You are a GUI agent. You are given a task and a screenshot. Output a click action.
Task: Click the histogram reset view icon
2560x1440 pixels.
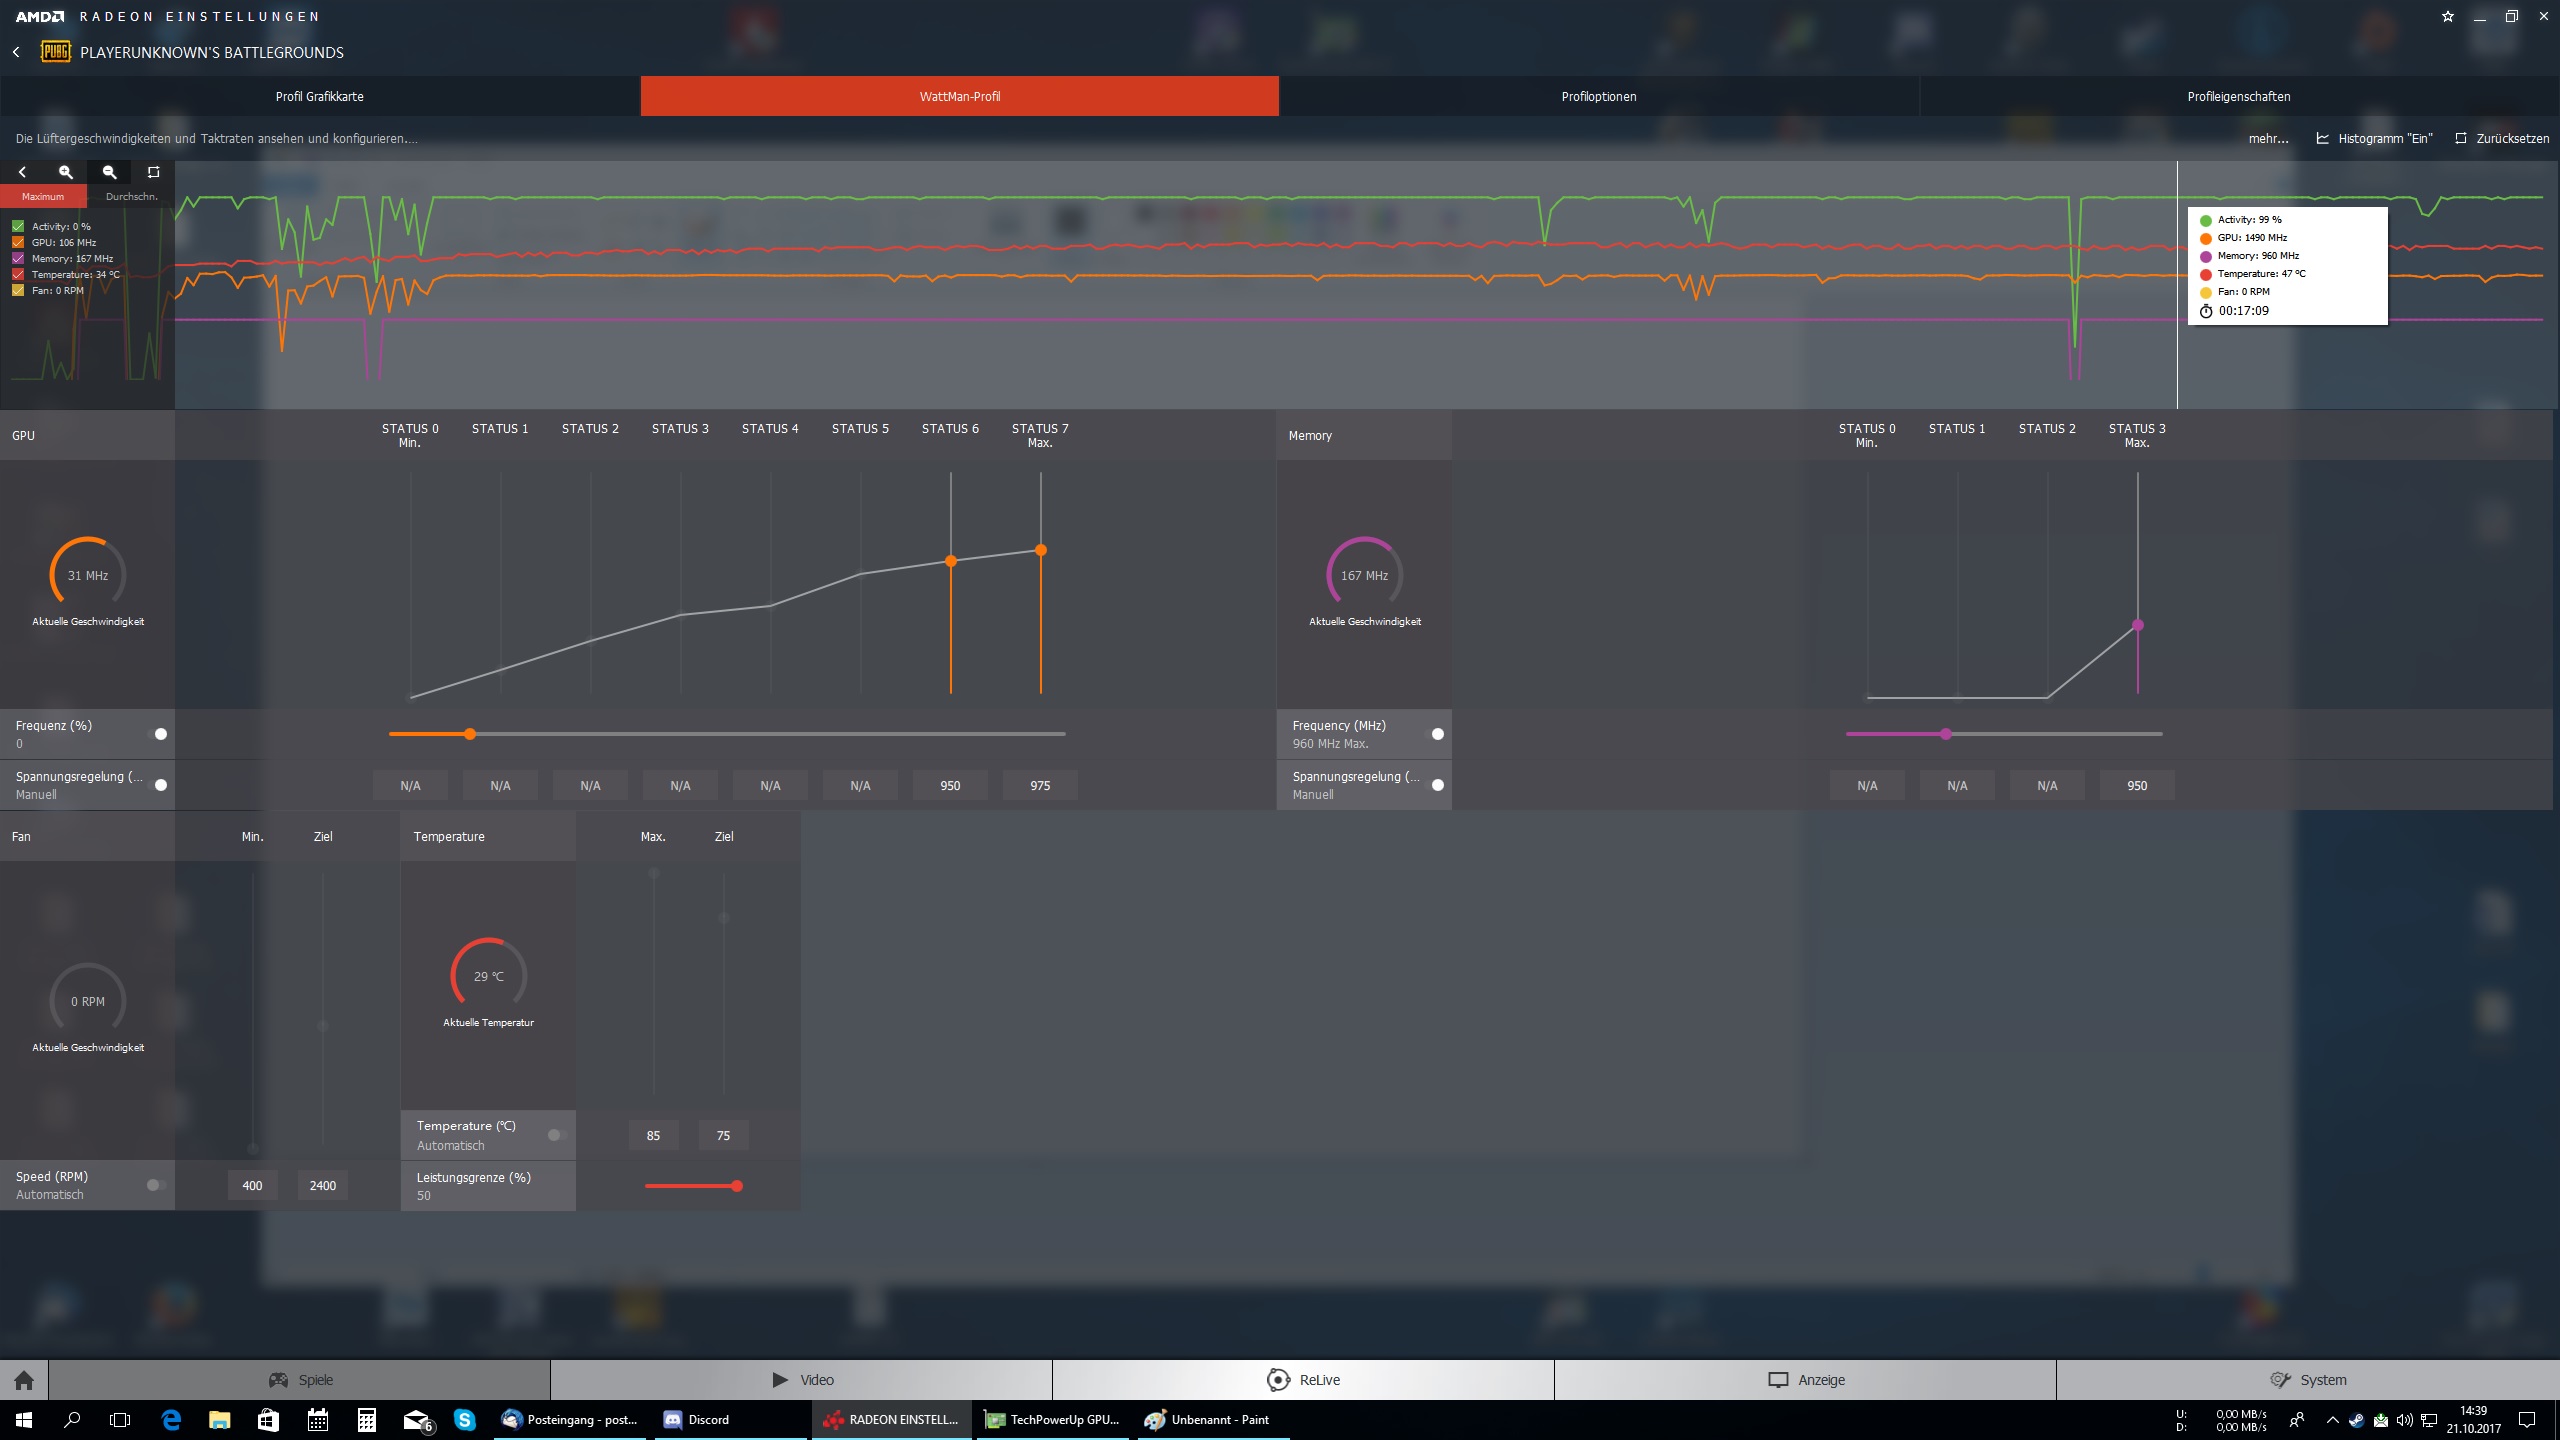click(x=153, y=172)
